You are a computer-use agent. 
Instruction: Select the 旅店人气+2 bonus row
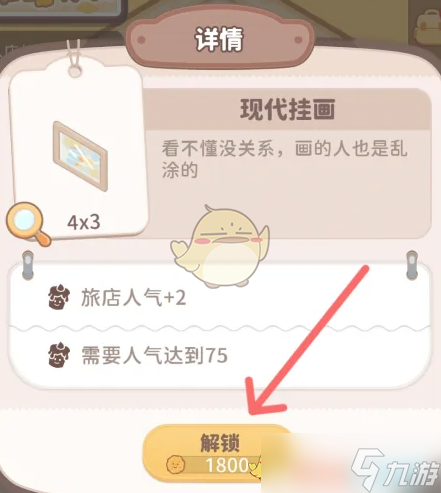(x=220, y=296)
